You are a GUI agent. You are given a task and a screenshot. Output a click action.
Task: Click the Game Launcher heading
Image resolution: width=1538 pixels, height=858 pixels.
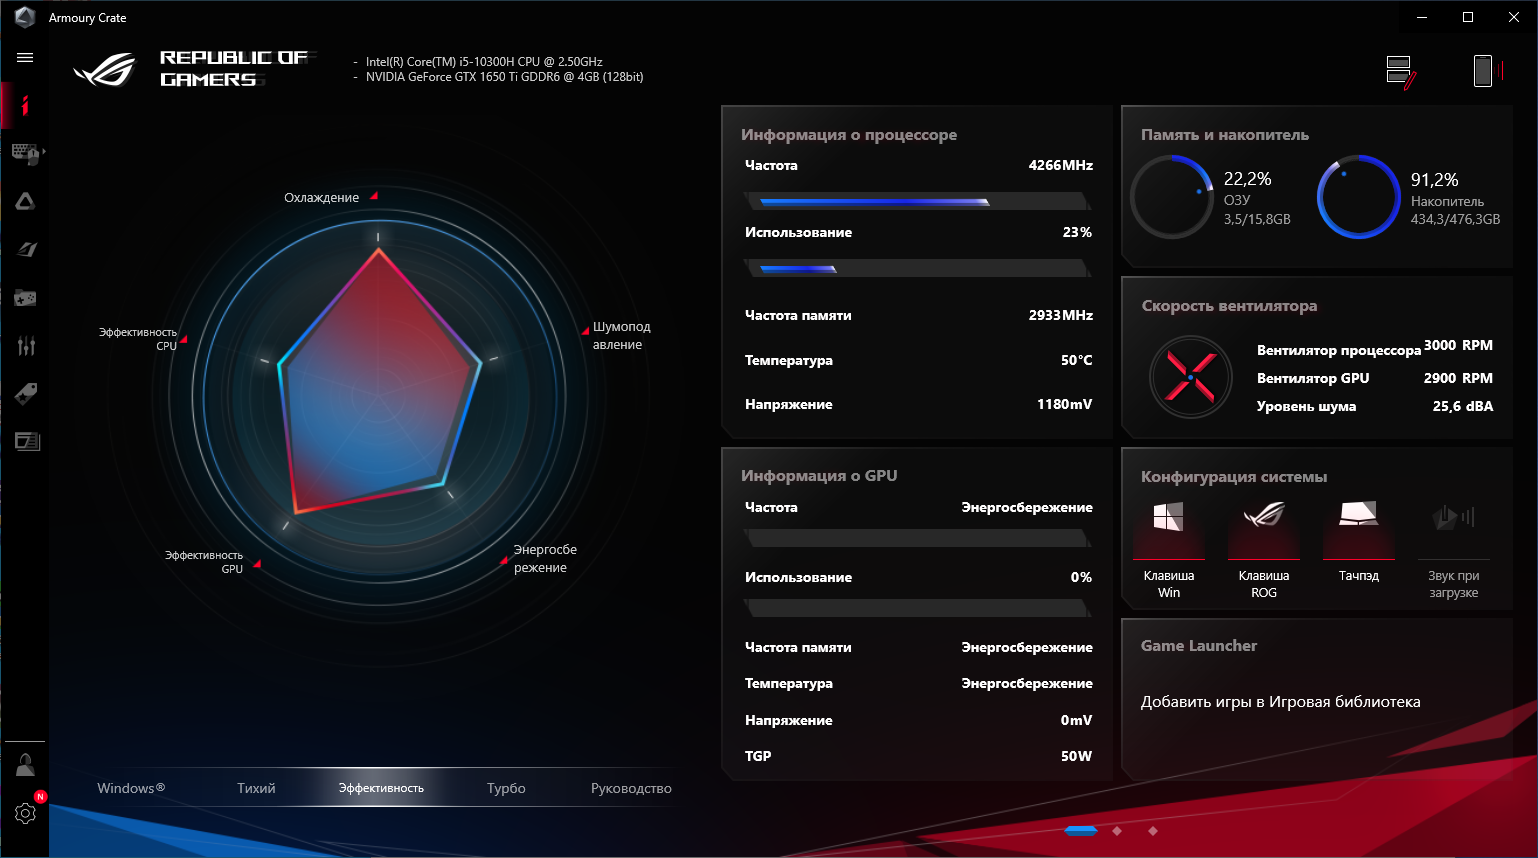click(1199, 646)
